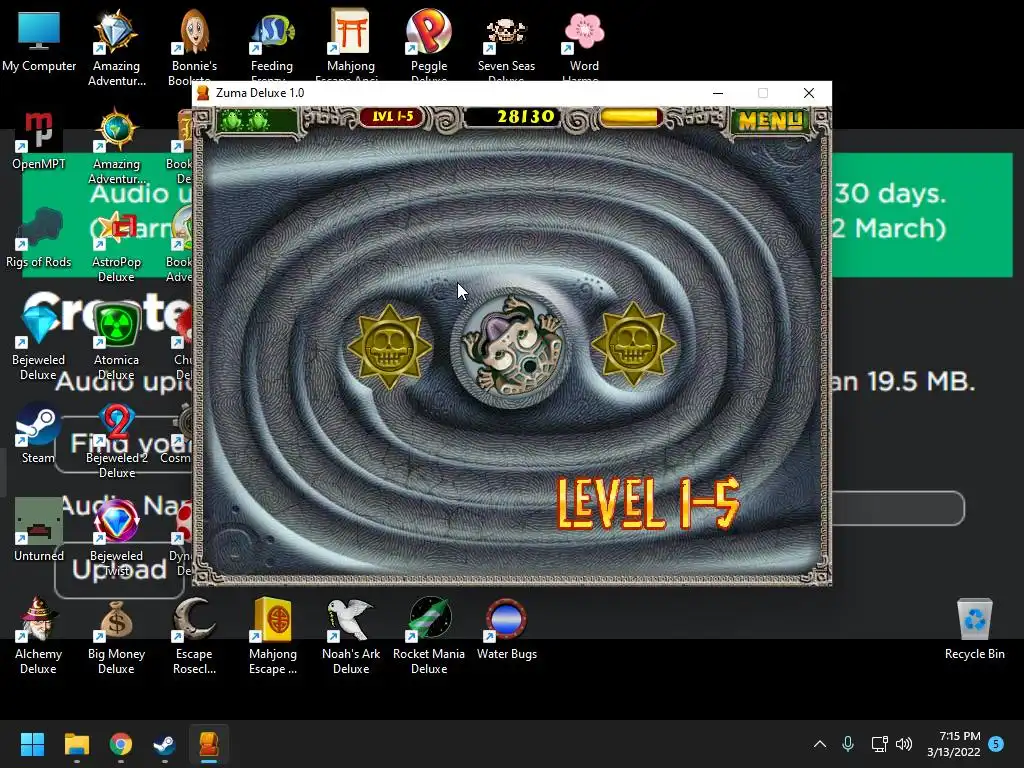
Task: Expand the hidden system tray icons
Action: (x=820, y=744)
